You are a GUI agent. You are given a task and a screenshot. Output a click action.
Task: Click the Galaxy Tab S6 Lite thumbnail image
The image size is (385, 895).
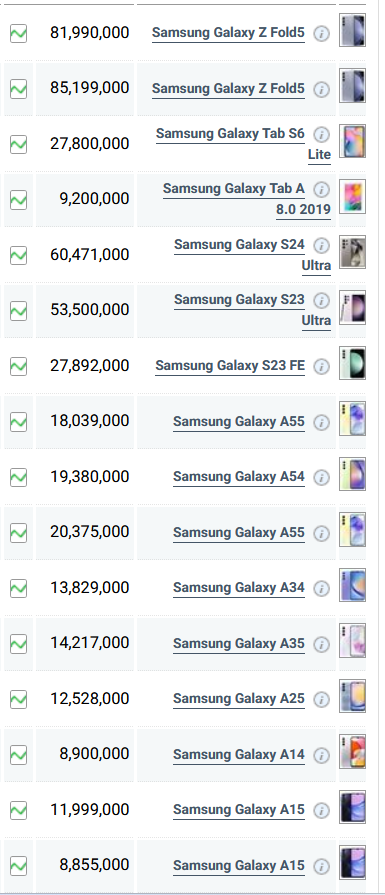tap(352, 141)
